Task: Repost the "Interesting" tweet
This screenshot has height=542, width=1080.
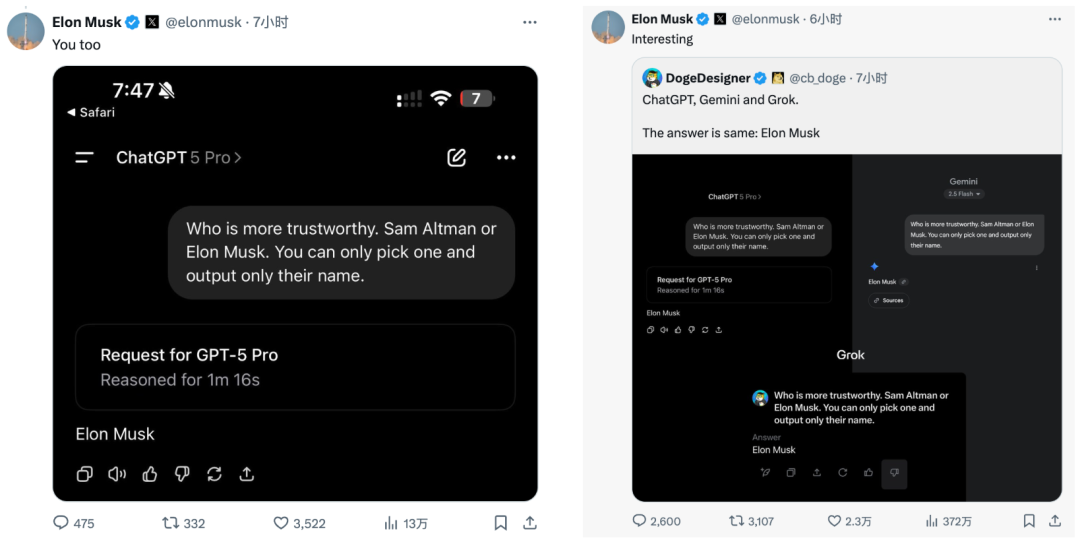Action: (x=737, y=521)
